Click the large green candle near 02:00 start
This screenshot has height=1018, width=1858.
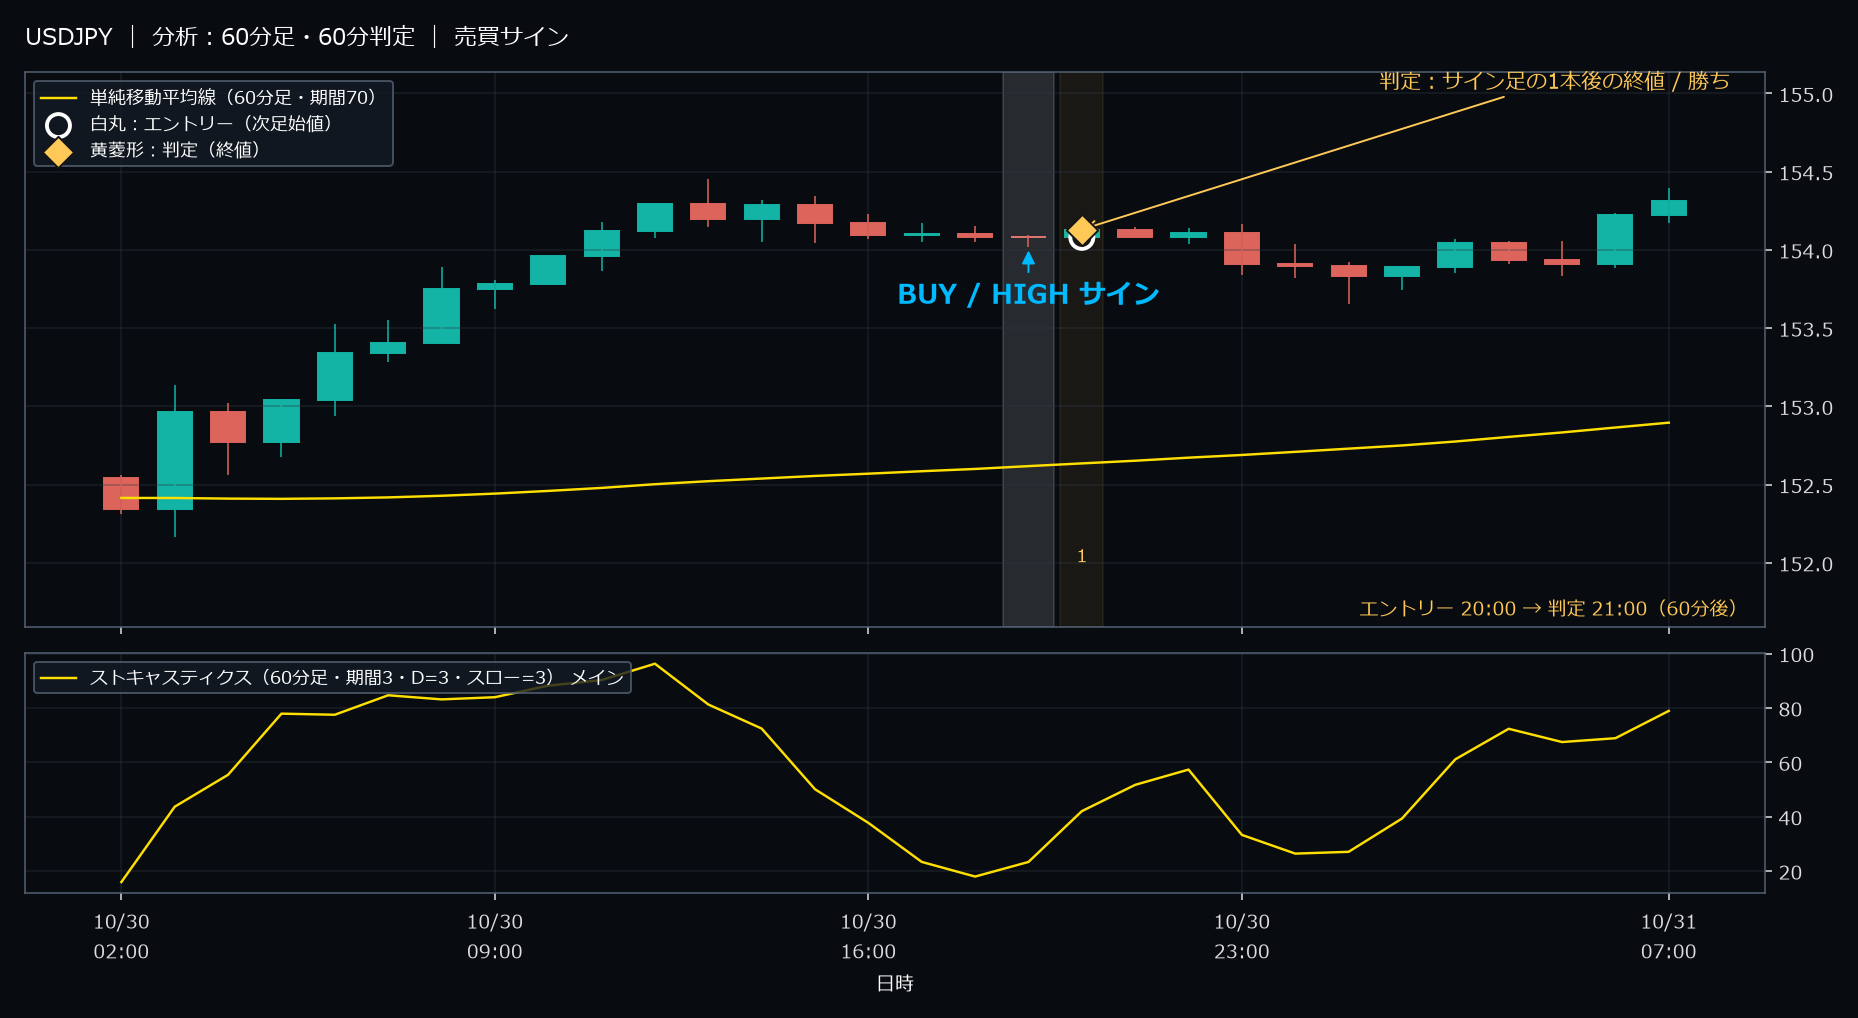(175, 460)
